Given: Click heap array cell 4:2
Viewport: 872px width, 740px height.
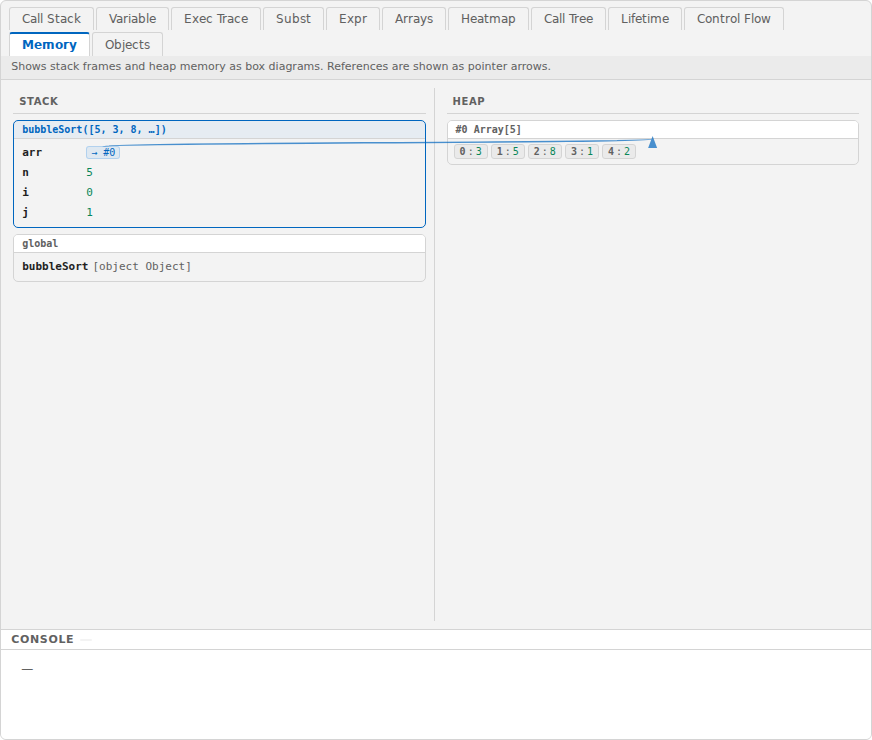Looking at the screenshot, I should 619,151.
